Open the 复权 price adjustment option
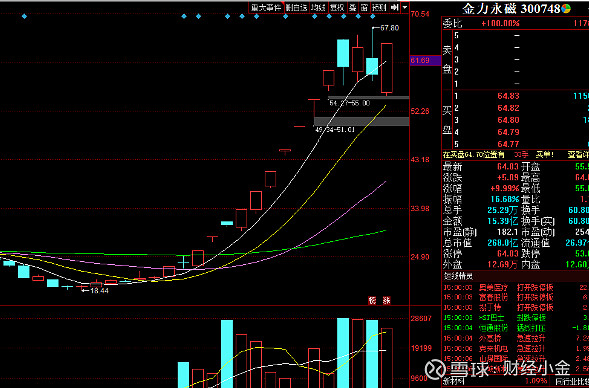Image resolution: width=589 pixels, height=388 pixels. pos(337,8)
